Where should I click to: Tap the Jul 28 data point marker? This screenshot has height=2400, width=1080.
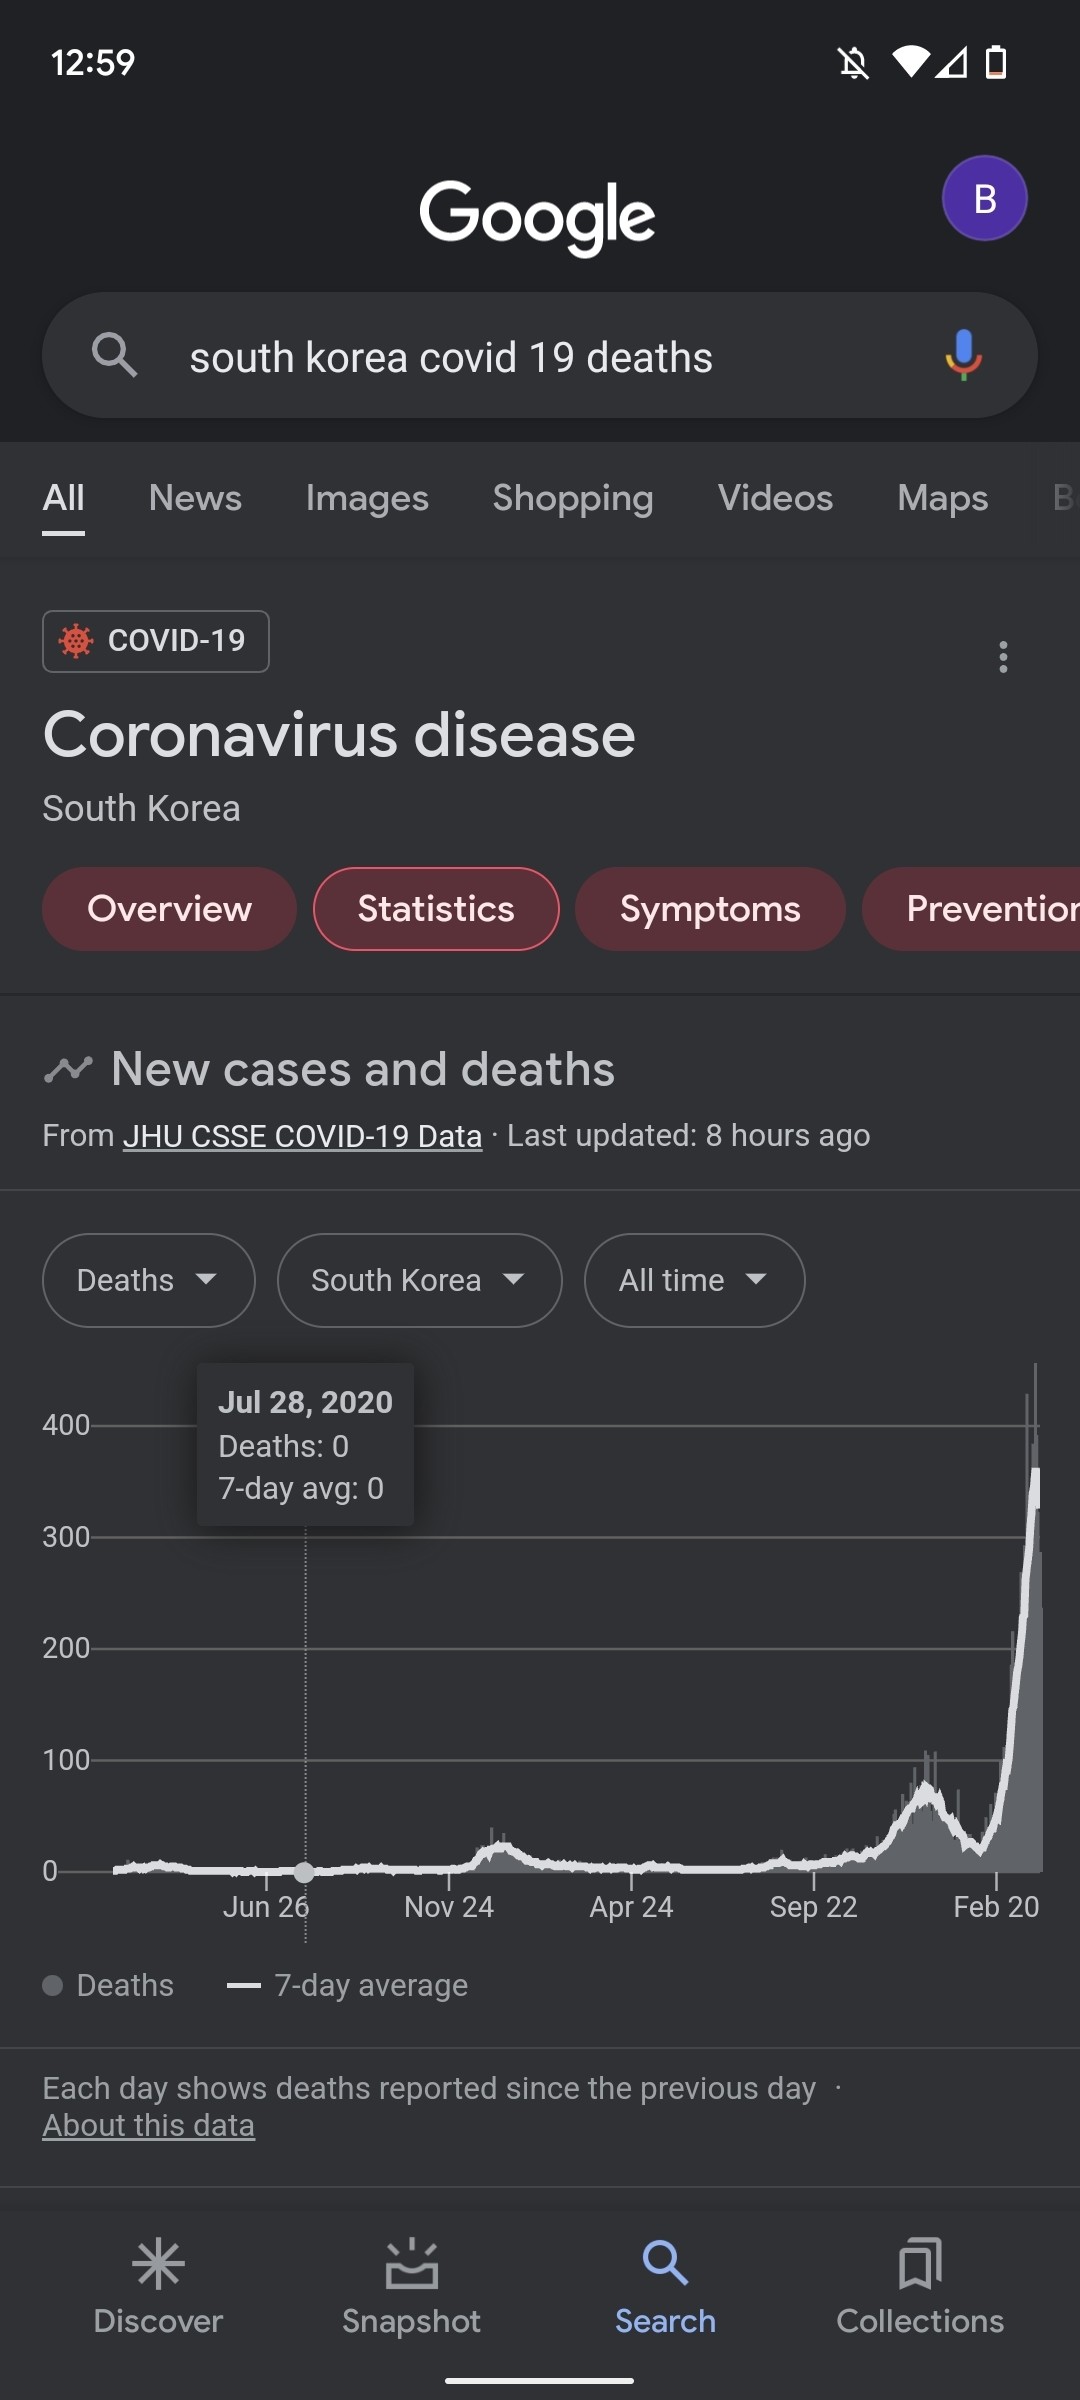coord(305,1872)
